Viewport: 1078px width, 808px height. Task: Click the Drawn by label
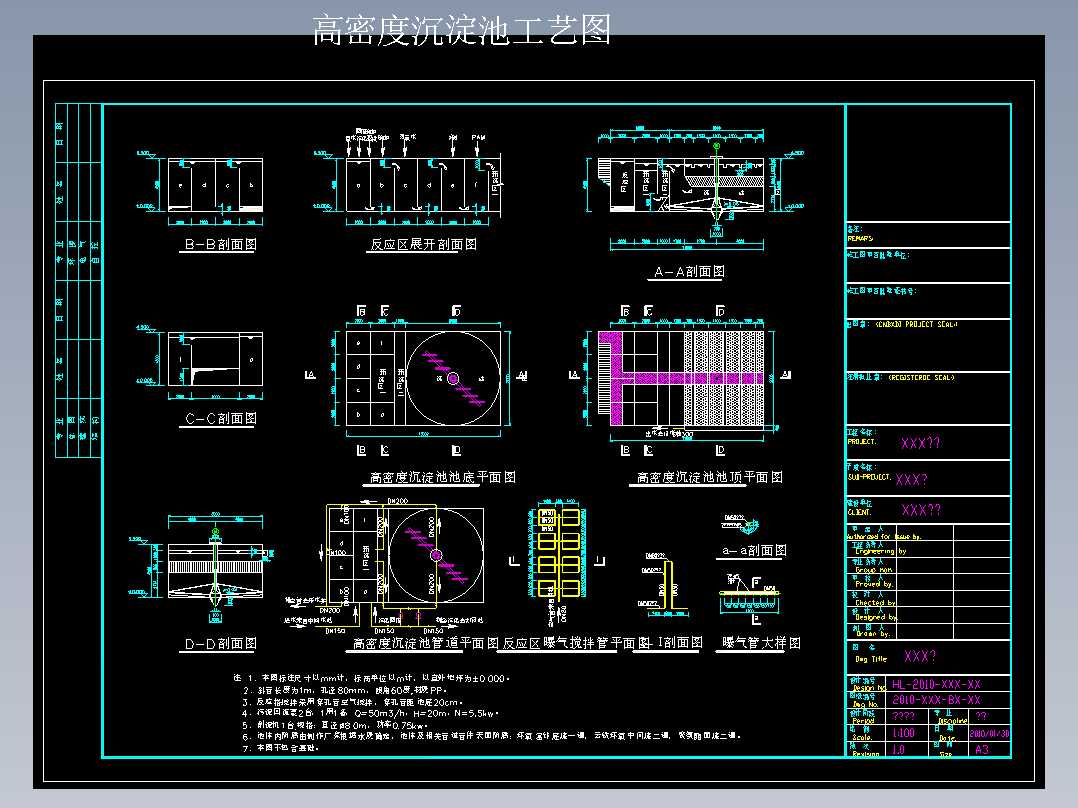(x=872, y=634)
